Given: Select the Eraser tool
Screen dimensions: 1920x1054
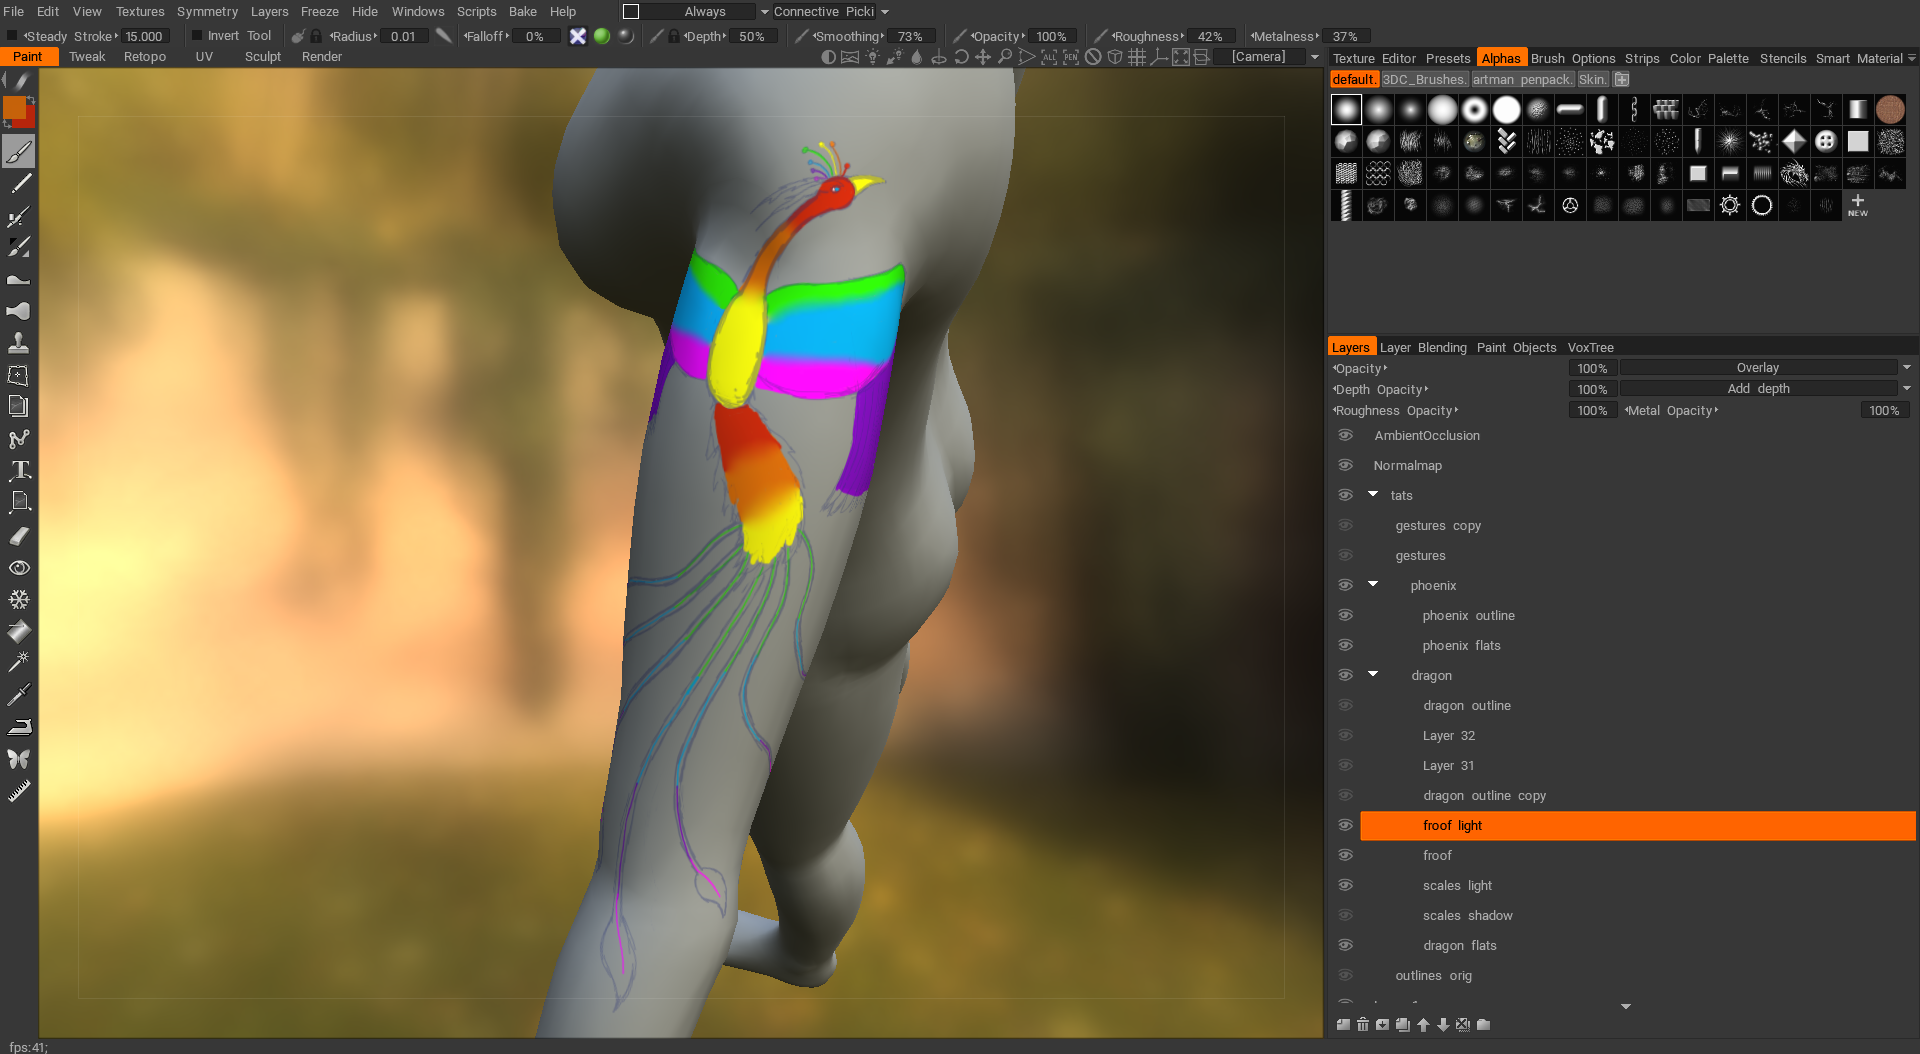Looking at the screenshot, I should pos(19,536).
